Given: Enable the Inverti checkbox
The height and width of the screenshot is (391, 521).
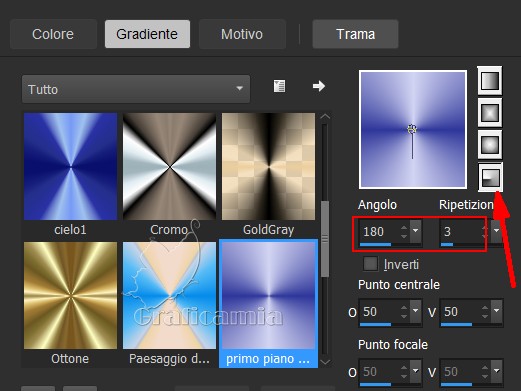Looking at the screenshot, I should click(370, 264).
